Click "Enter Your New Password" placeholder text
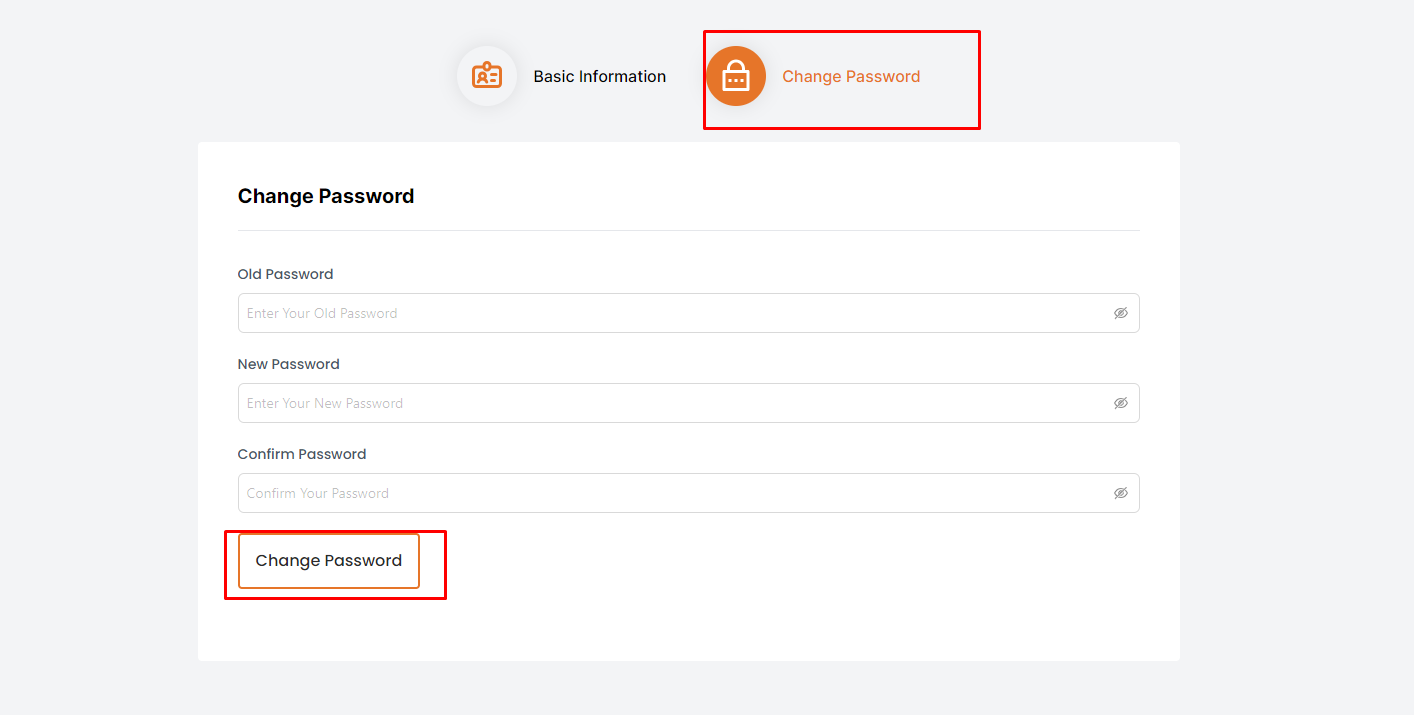The height and width of the screenshot is (715, 1414). pyautogui.click(x=325, y=403)
